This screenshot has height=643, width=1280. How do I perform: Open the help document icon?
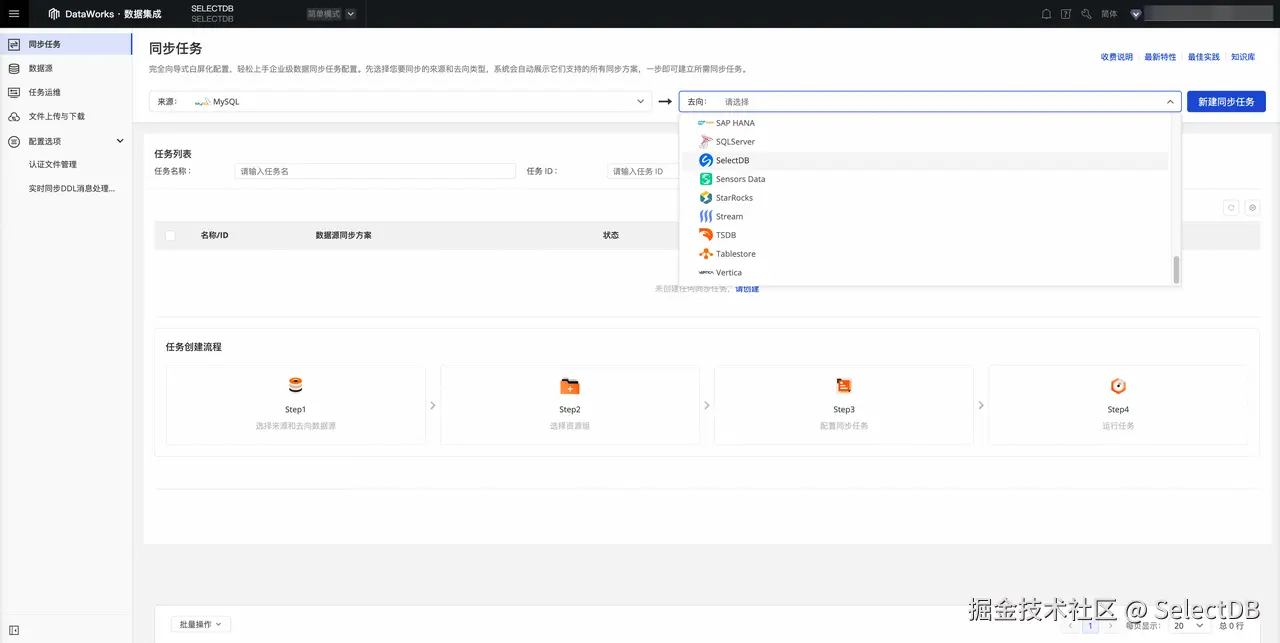click(1066, 14)
